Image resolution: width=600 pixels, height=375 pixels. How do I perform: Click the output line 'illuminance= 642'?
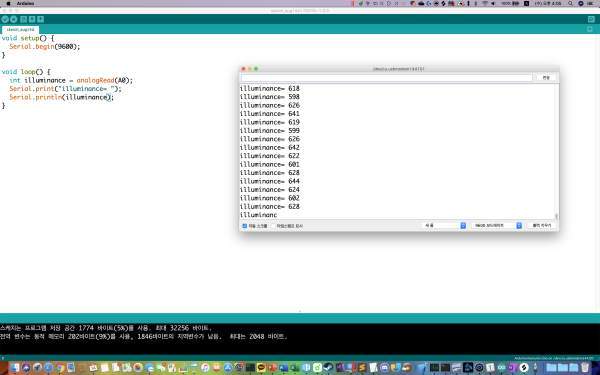pos(270,147)
